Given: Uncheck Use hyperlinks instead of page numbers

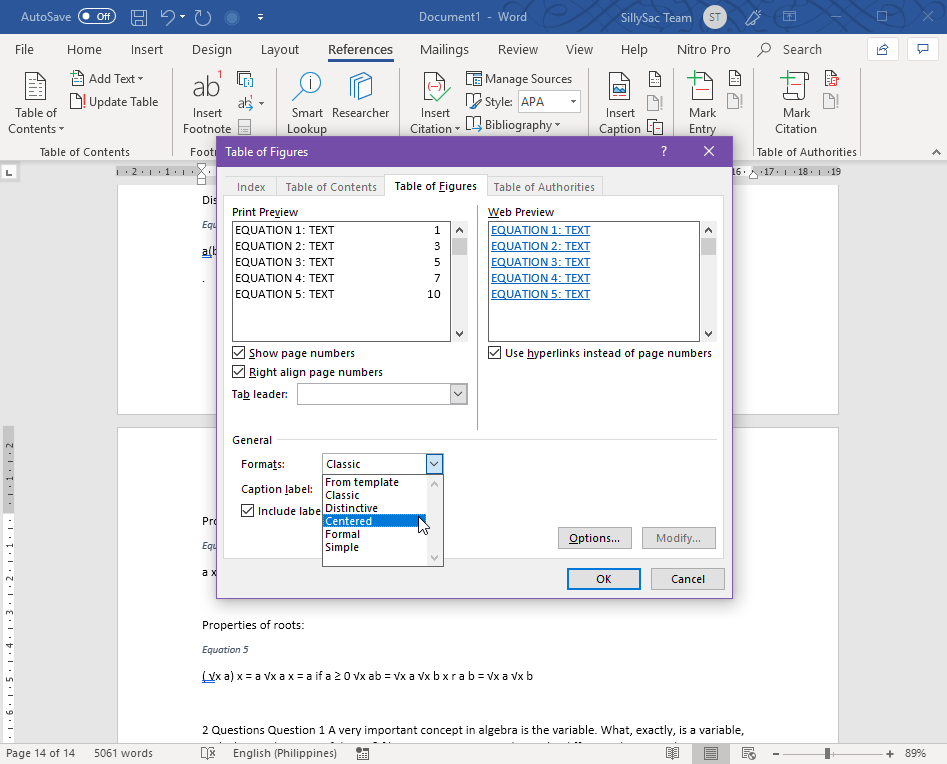Looking at the screenshot, I should [x=495, y=353].
